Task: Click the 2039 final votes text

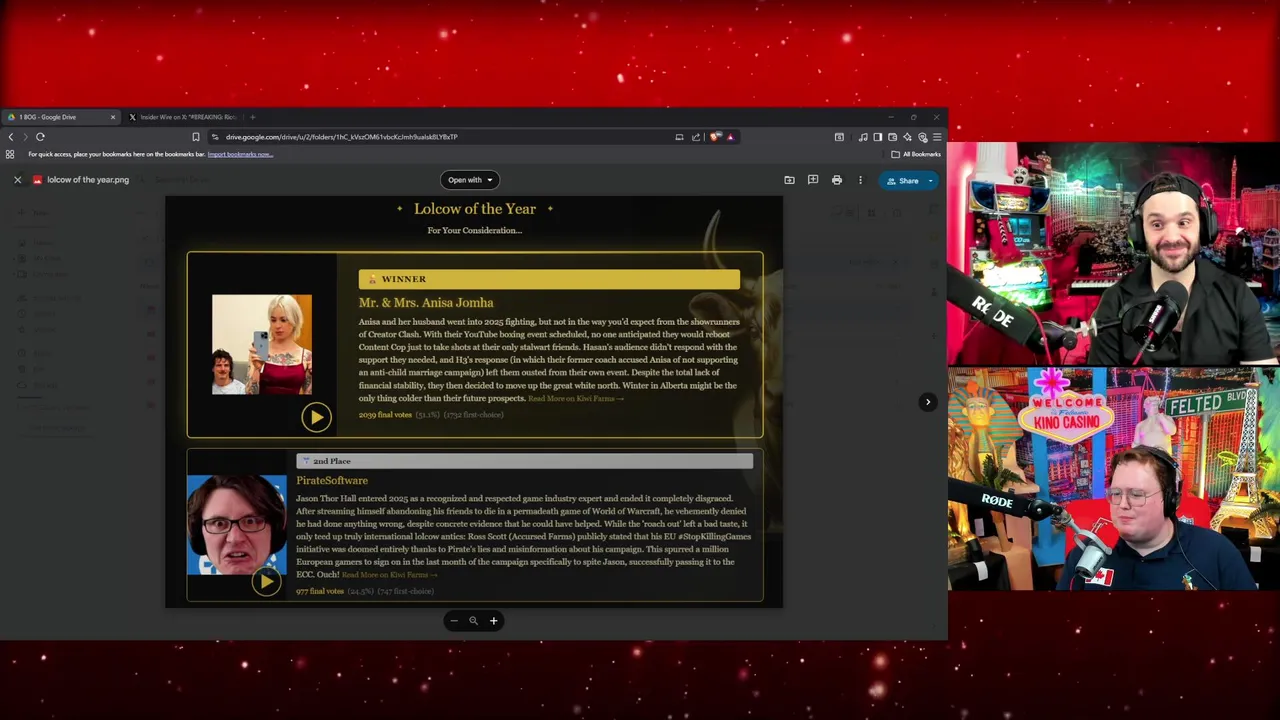Action: 385,415
